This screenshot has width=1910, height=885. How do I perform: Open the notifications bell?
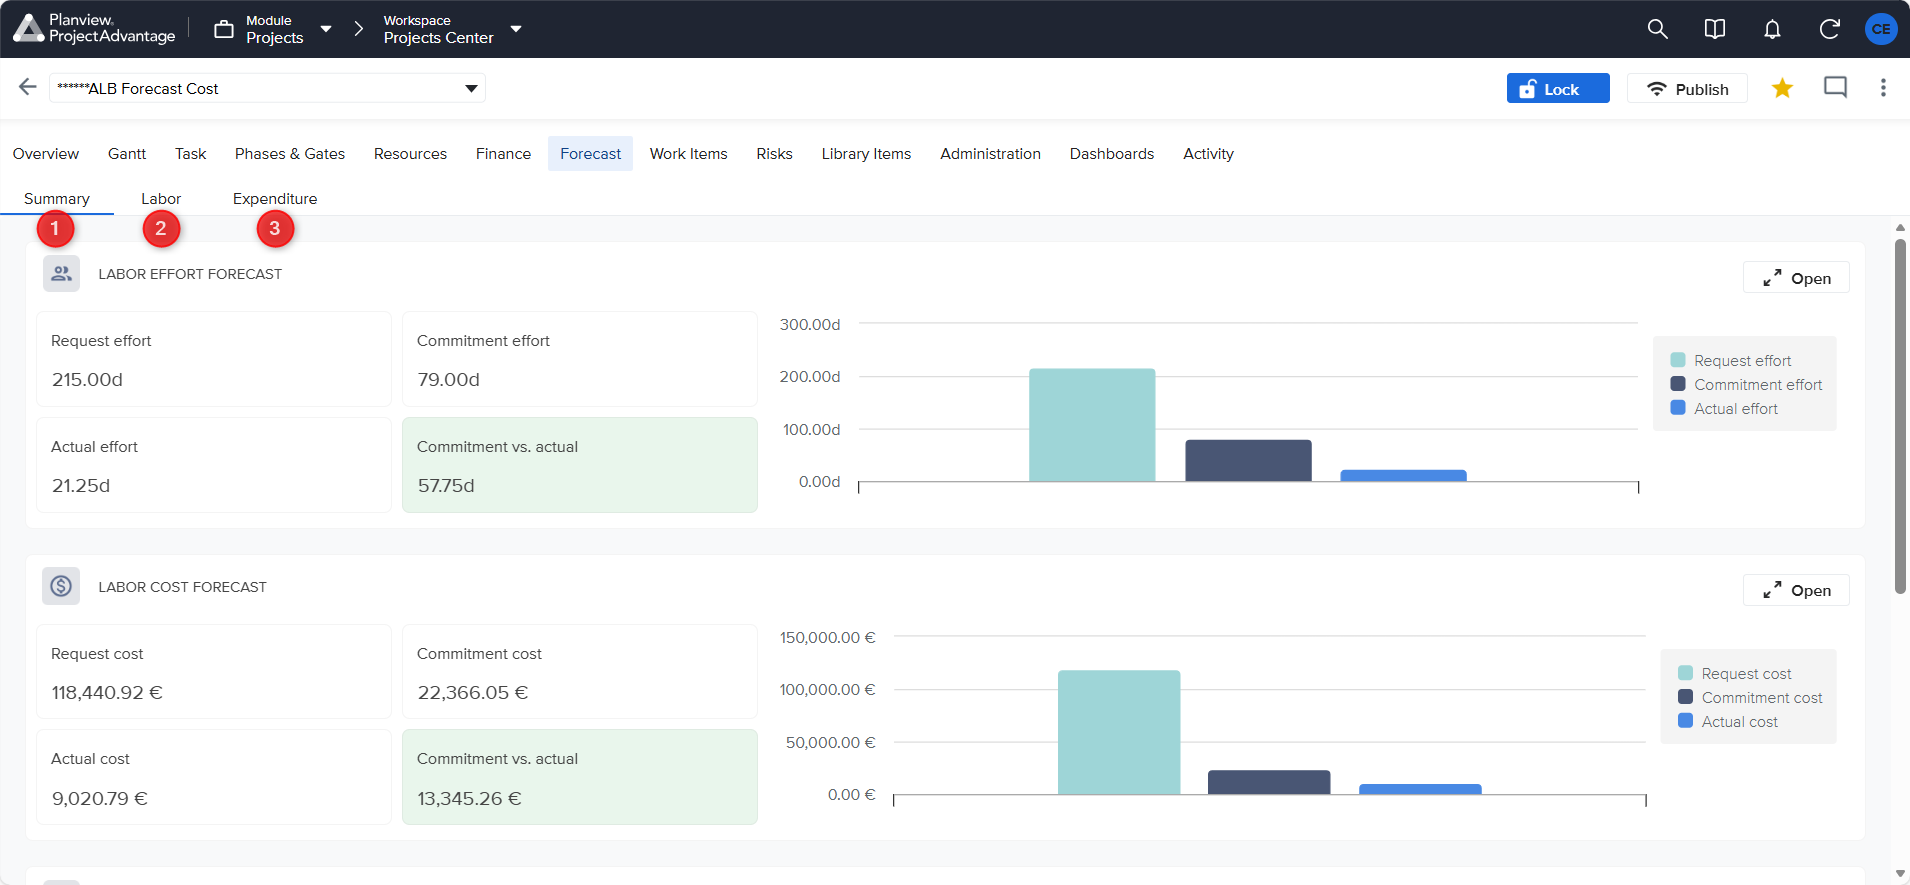point(1771,29)
